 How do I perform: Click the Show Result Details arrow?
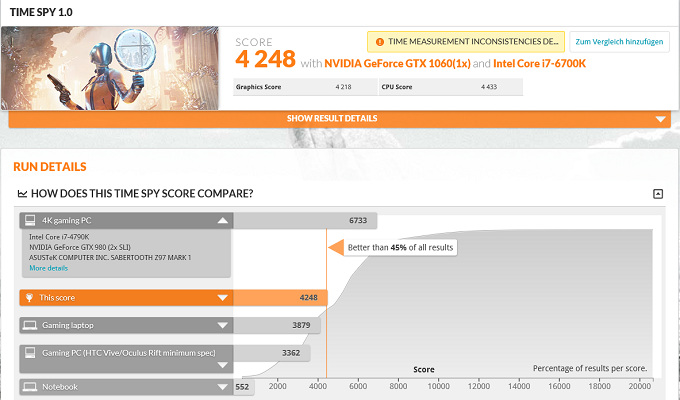click(660, 119)
